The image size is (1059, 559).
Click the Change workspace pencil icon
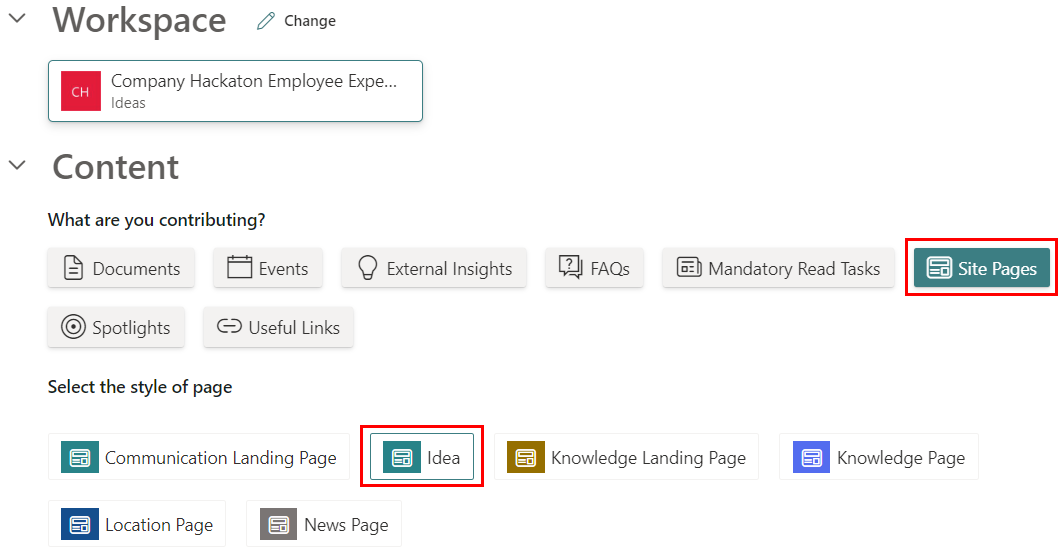(265, 21)
